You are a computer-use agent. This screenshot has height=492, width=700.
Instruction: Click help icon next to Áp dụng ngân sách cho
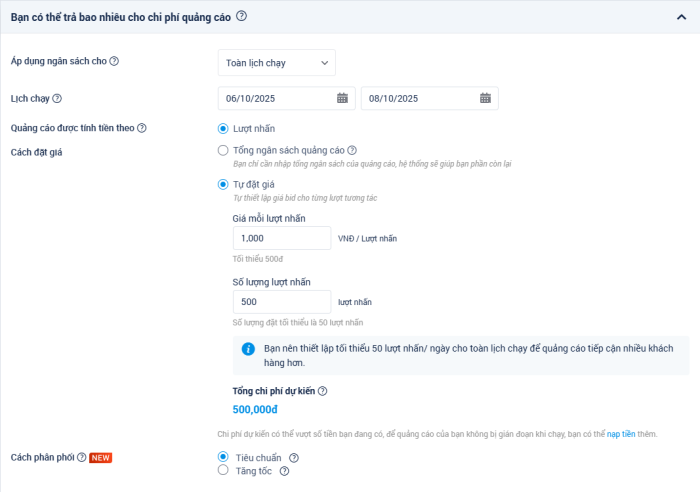[114, 62]
